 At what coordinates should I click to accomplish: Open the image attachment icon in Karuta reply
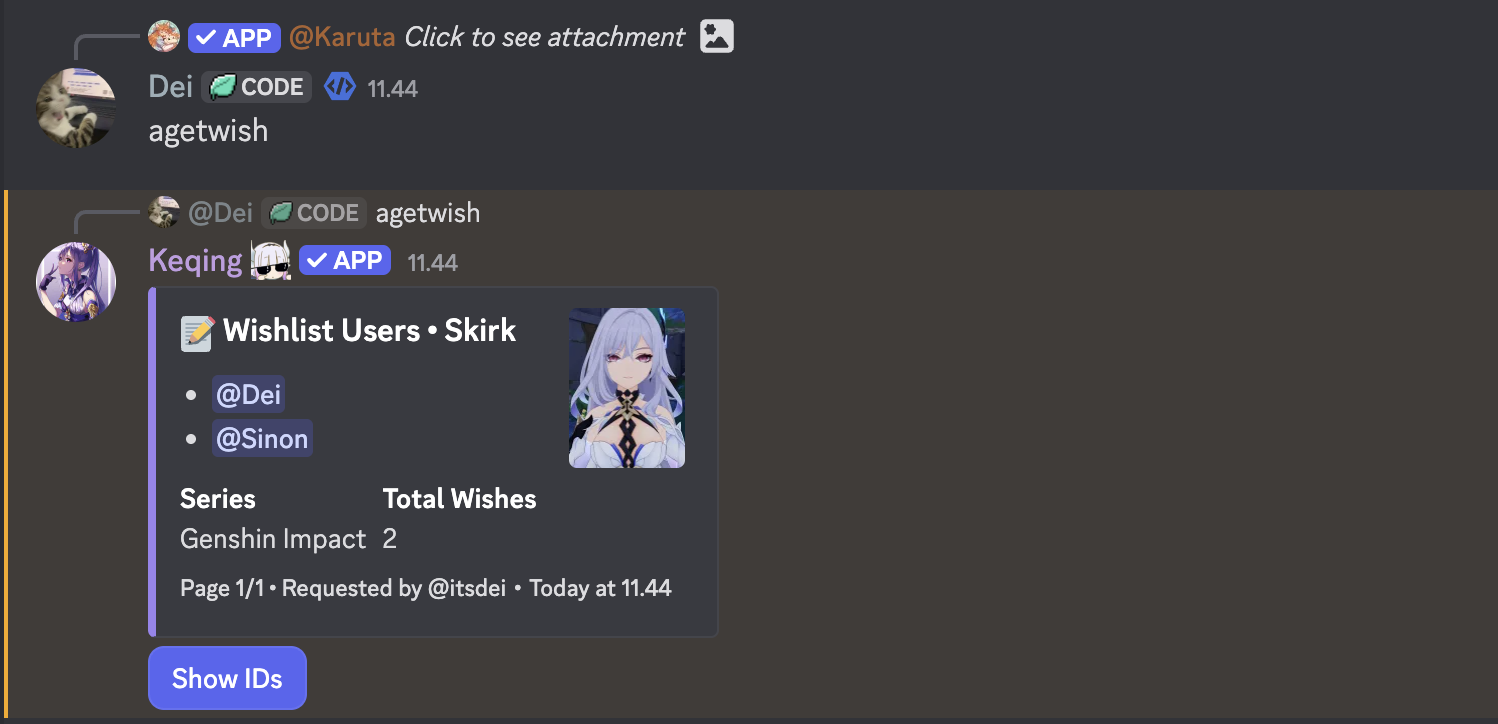tap(717, 37)
